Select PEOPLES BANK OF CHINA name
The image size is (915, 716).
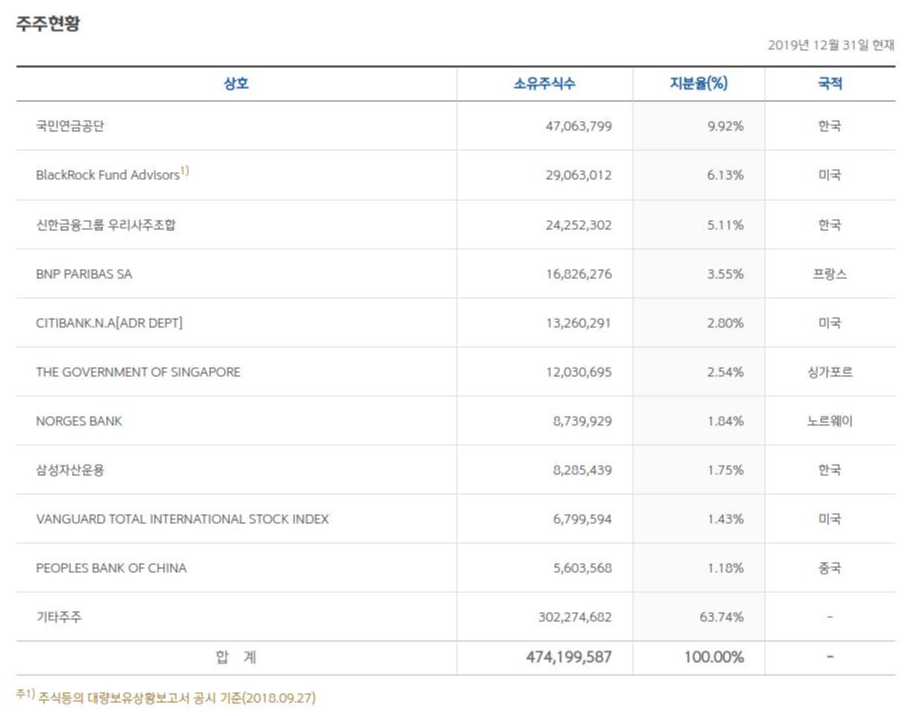click(111, 568)
